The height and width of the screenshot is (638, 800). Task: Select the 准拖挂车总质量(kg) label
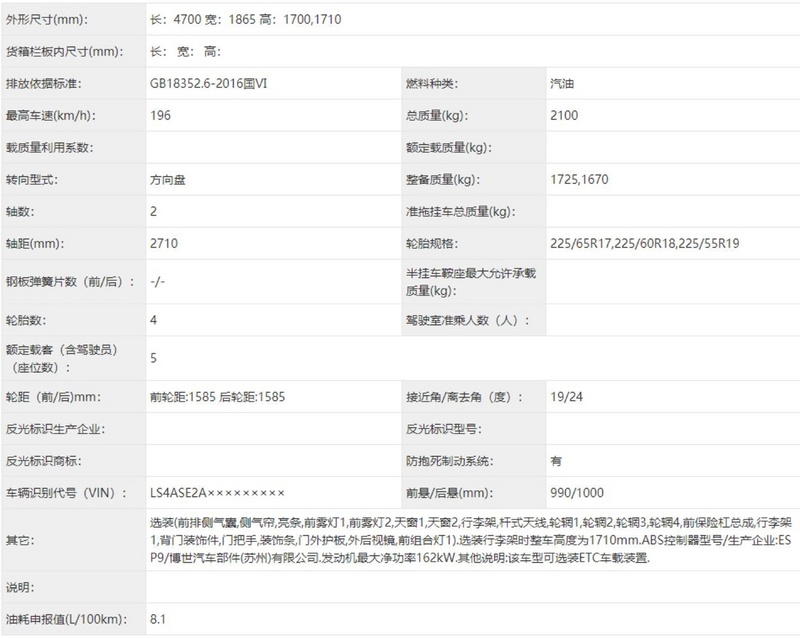click(x=460, y=211)
